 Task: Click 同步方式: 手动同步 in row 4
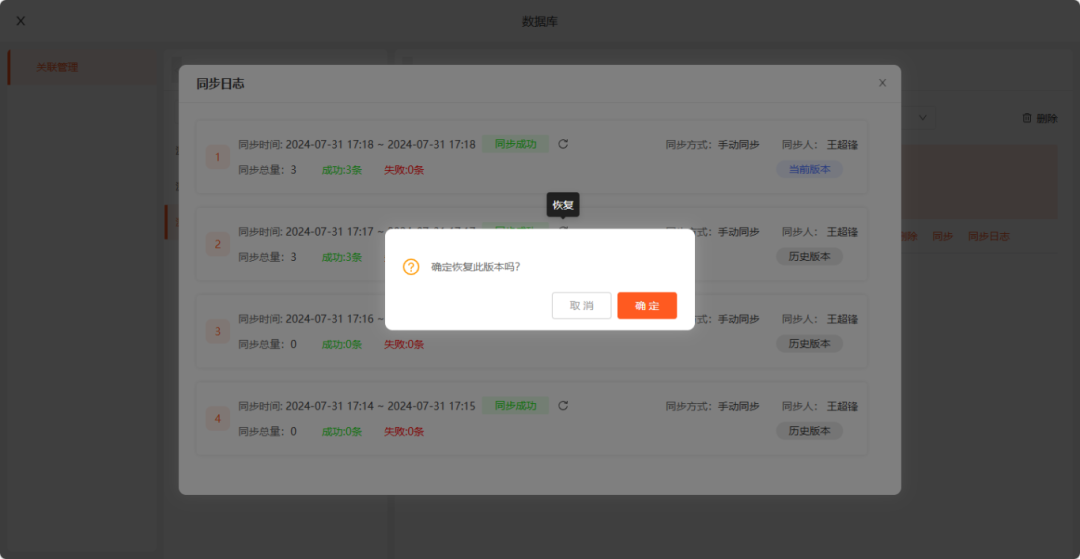(x=712, y=406)
